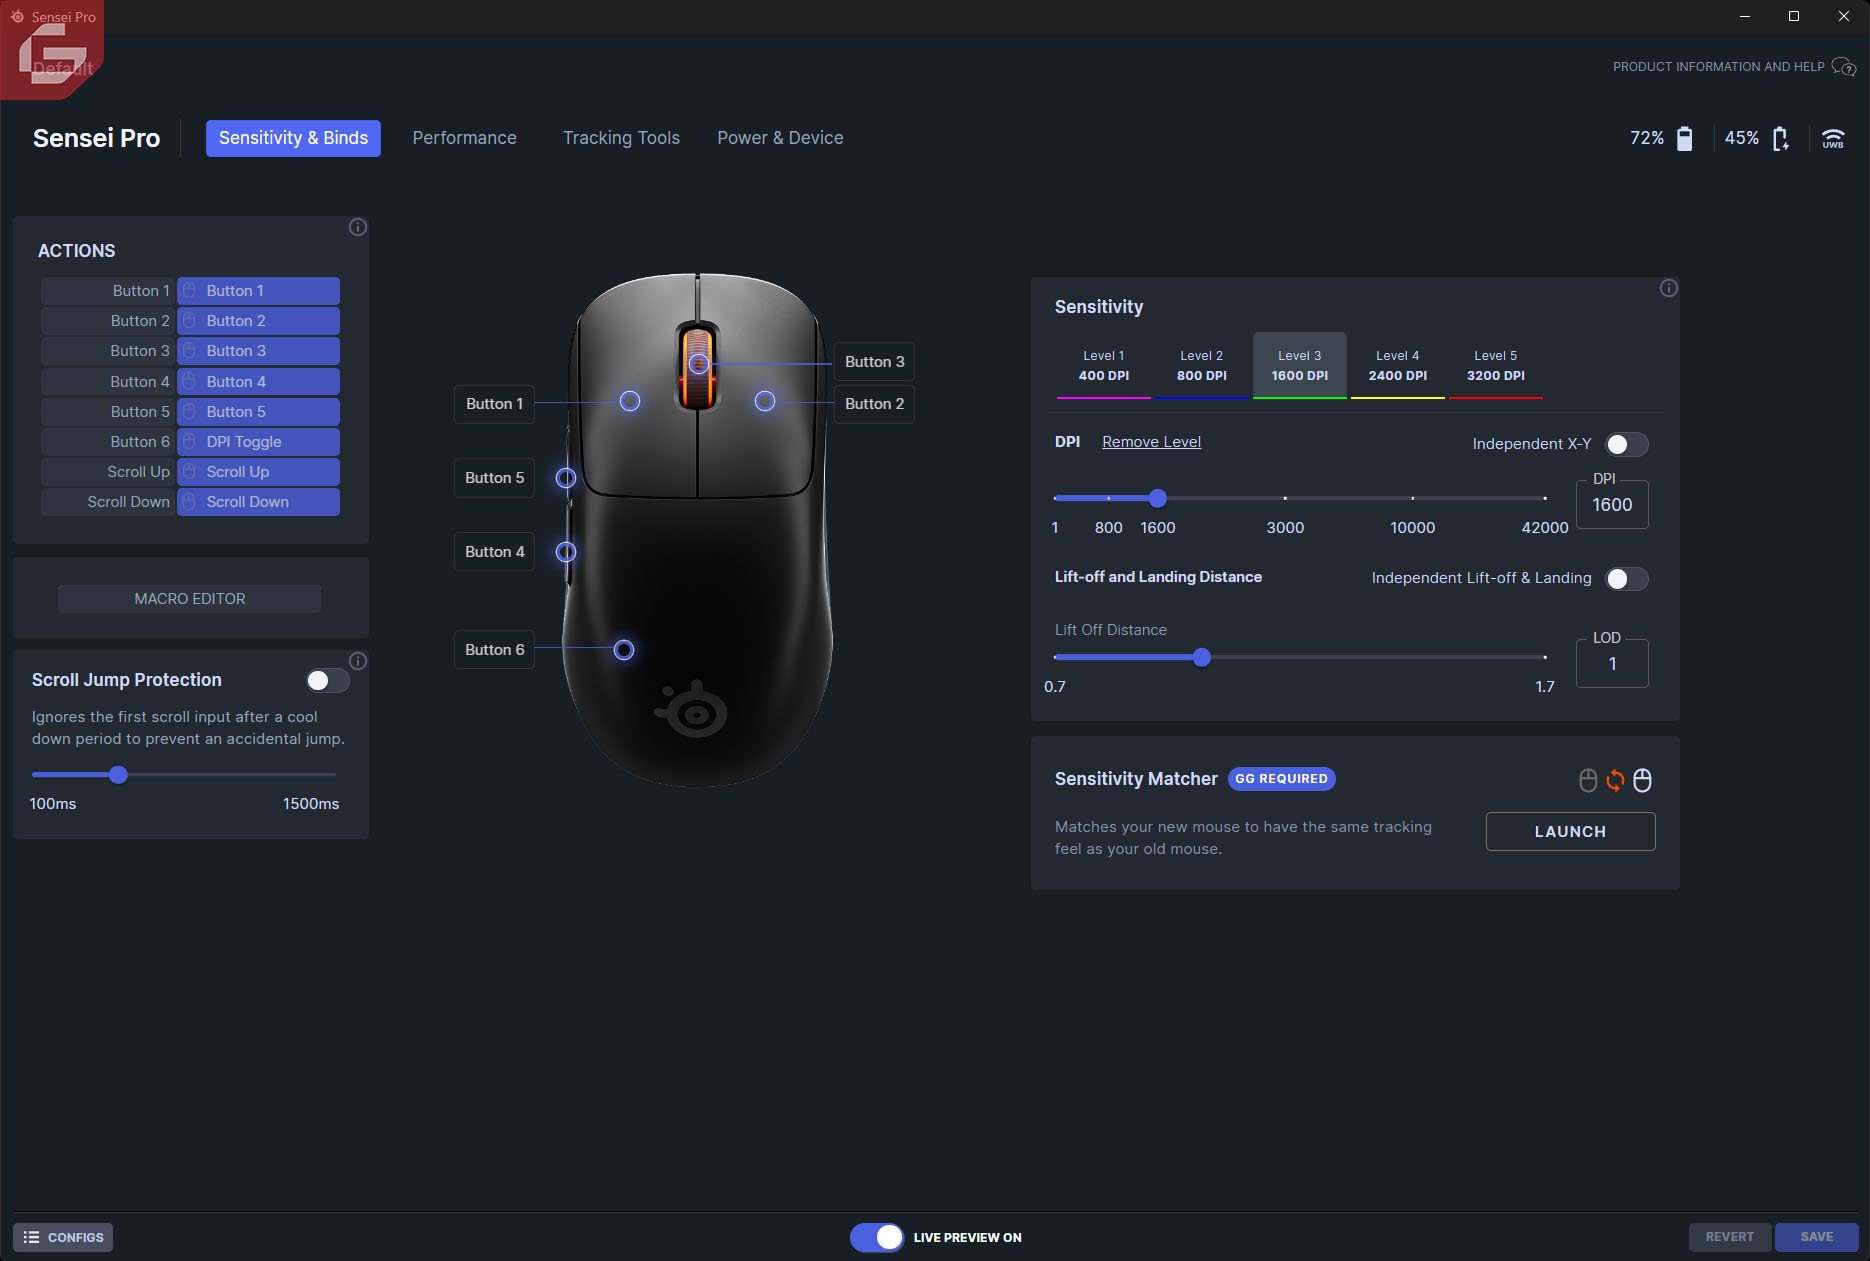Open Button 3 action dropdown
Image resolution: width=1870 pixels, height=1261 pixels.
tap(258, 351)
